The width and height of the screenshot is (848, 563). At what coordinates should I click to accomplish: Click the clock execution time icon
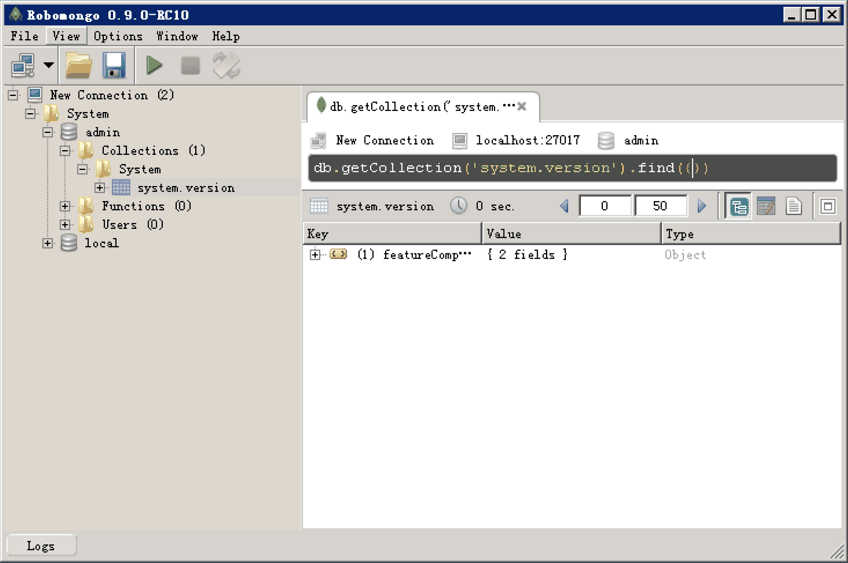tap(459, 206)
